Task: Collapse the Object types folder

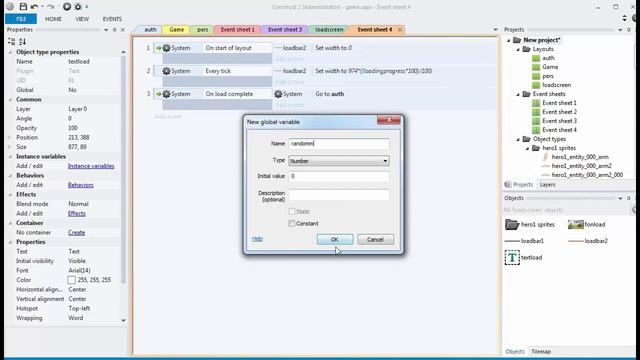Action: click(x=518, y=139)
